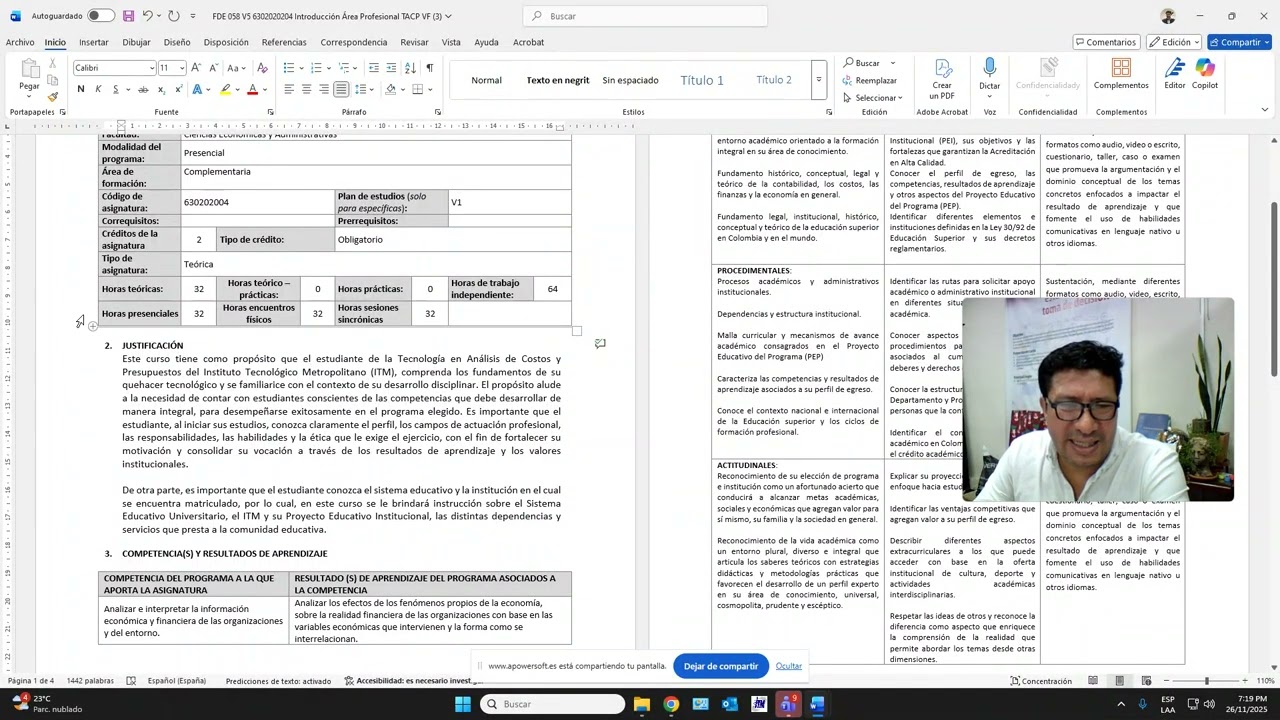Screen dimensions: 1280x720
Task: Click the Cut (scissors) icon
Action: pyautogui.click(x=53, y=65)
